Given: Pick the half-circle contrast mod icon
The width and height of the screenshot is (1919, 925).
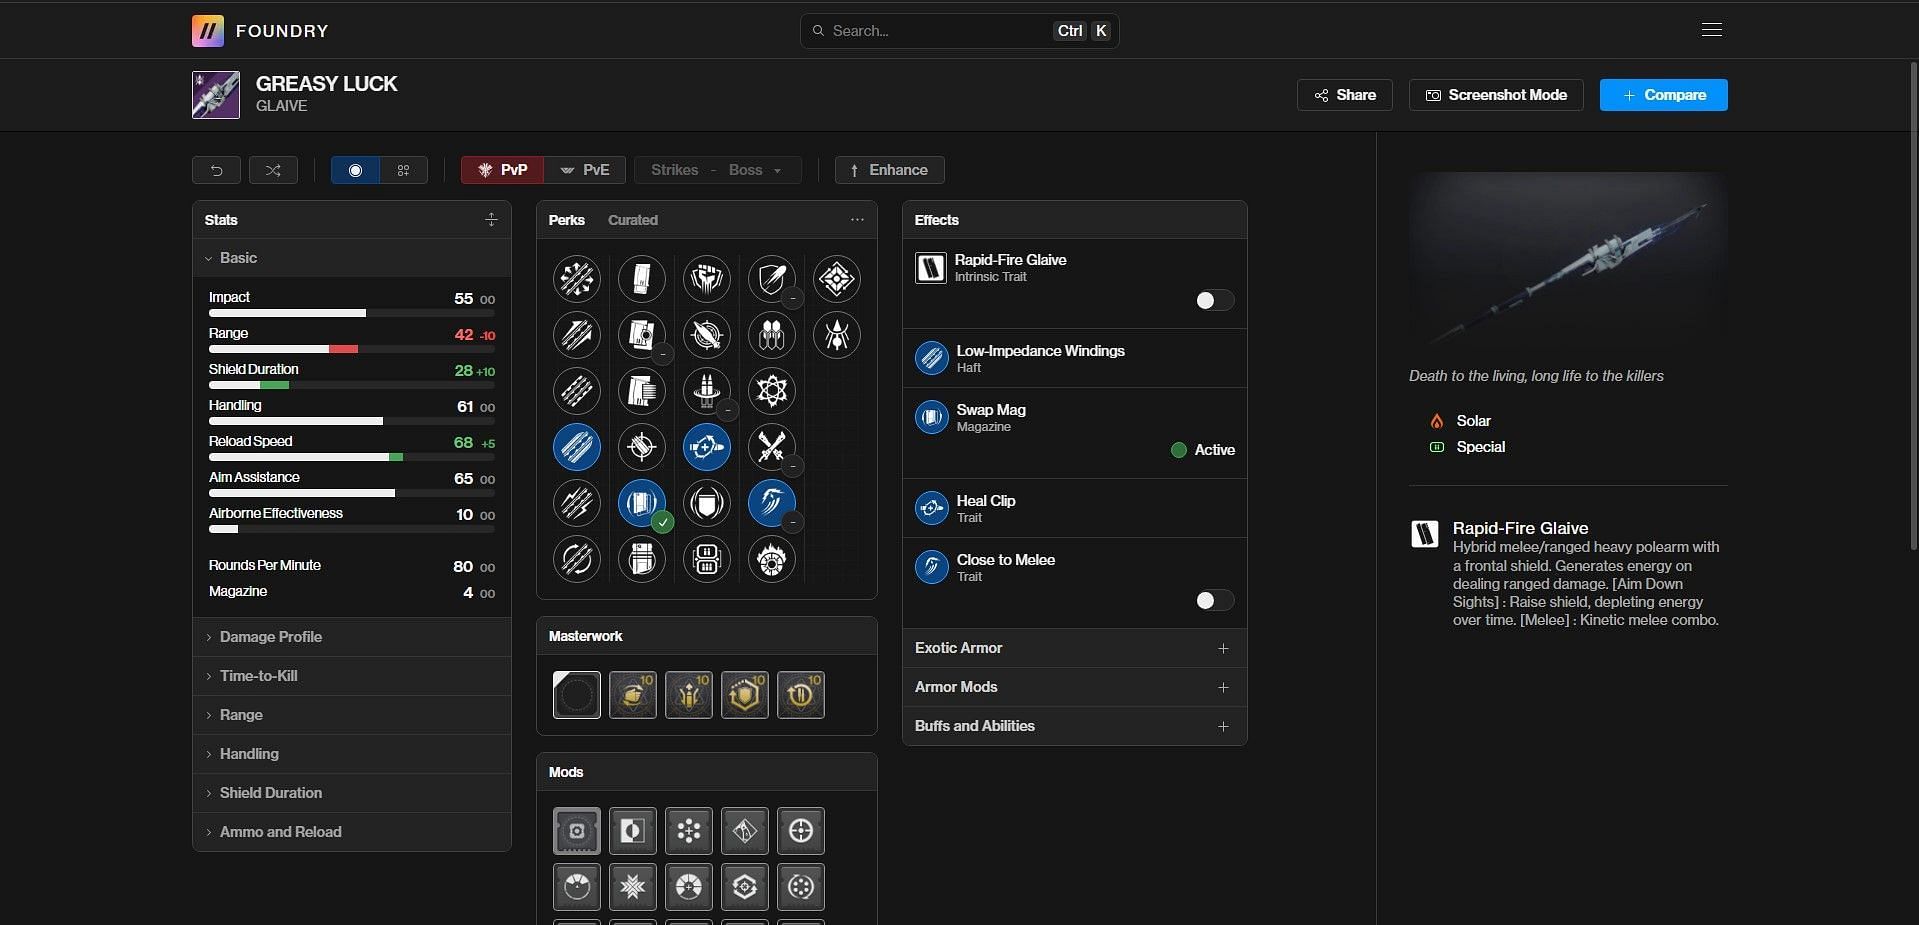Looking at the screenshot, I should (633, 831).
